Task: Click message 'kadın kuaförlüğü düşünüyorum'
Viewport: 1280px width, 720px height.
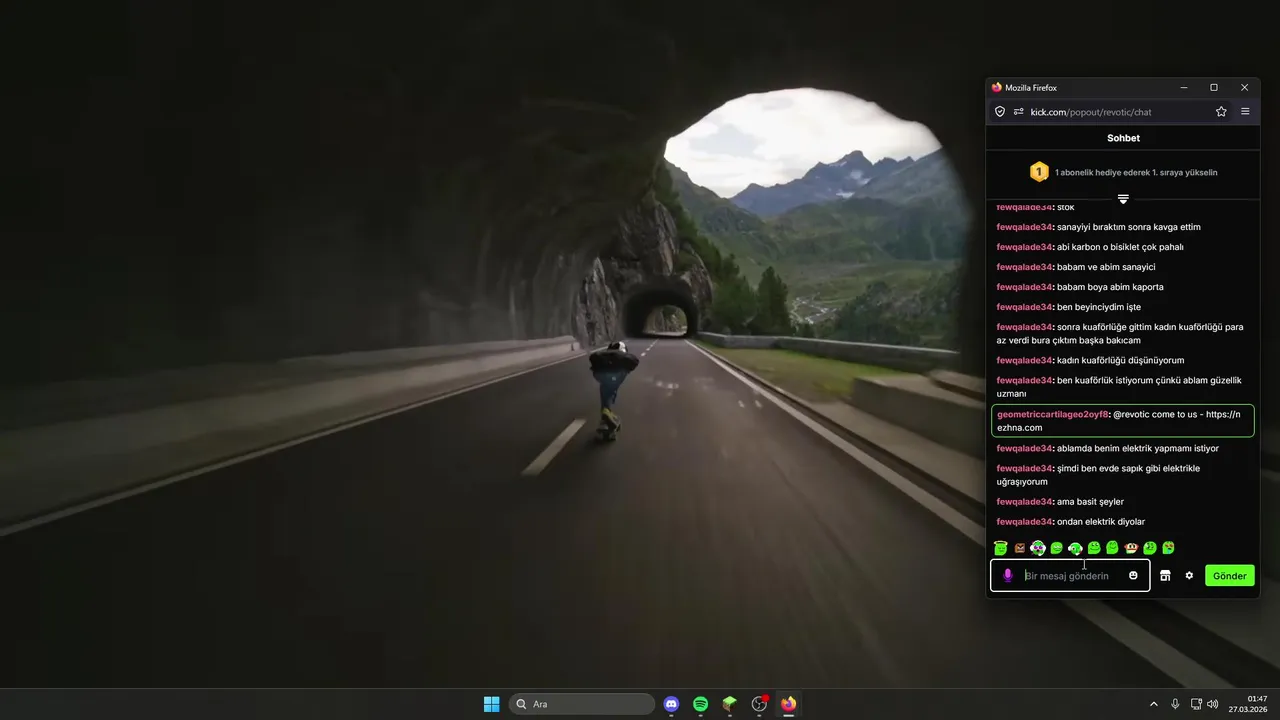Action: (x=1121, y=360)
